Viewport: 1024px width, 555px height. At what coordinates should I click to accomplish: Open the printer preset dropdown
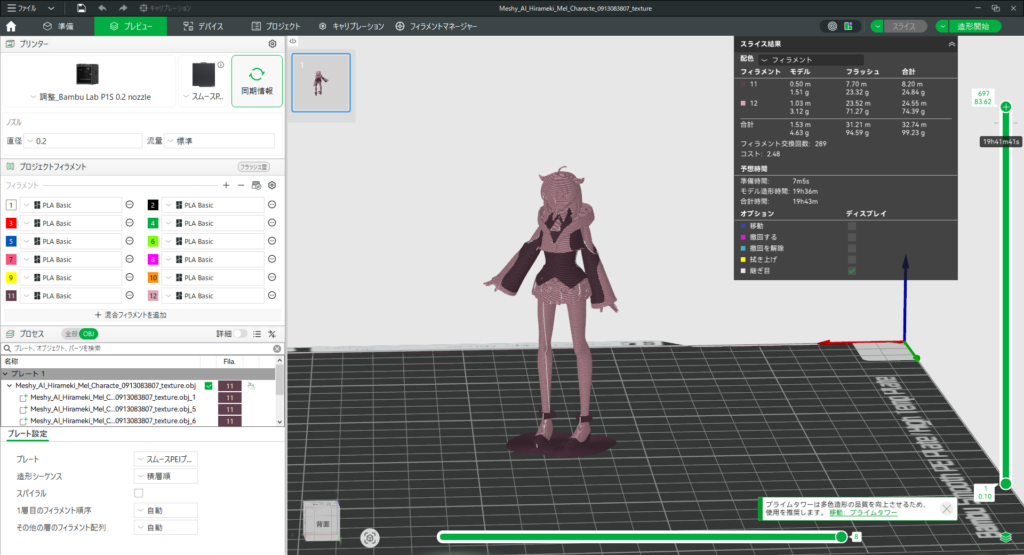click(90, 97)
